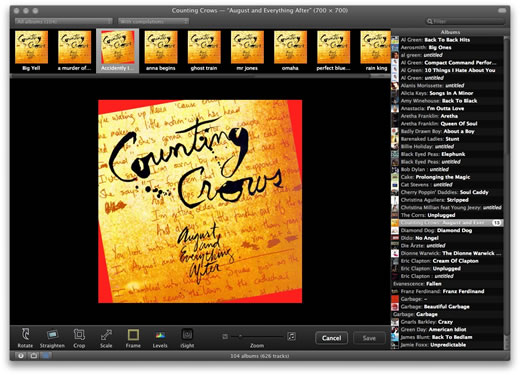Select Aerosmith: Big Ones album
The image size is (520, 375).
coord(447,47)
